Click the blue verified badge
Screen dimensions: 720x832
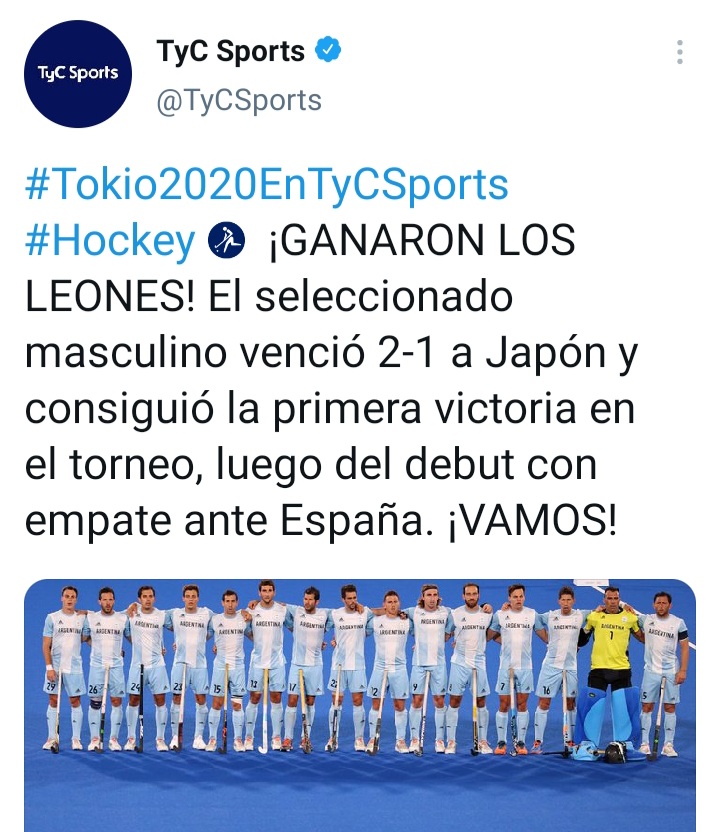(328, 50)
